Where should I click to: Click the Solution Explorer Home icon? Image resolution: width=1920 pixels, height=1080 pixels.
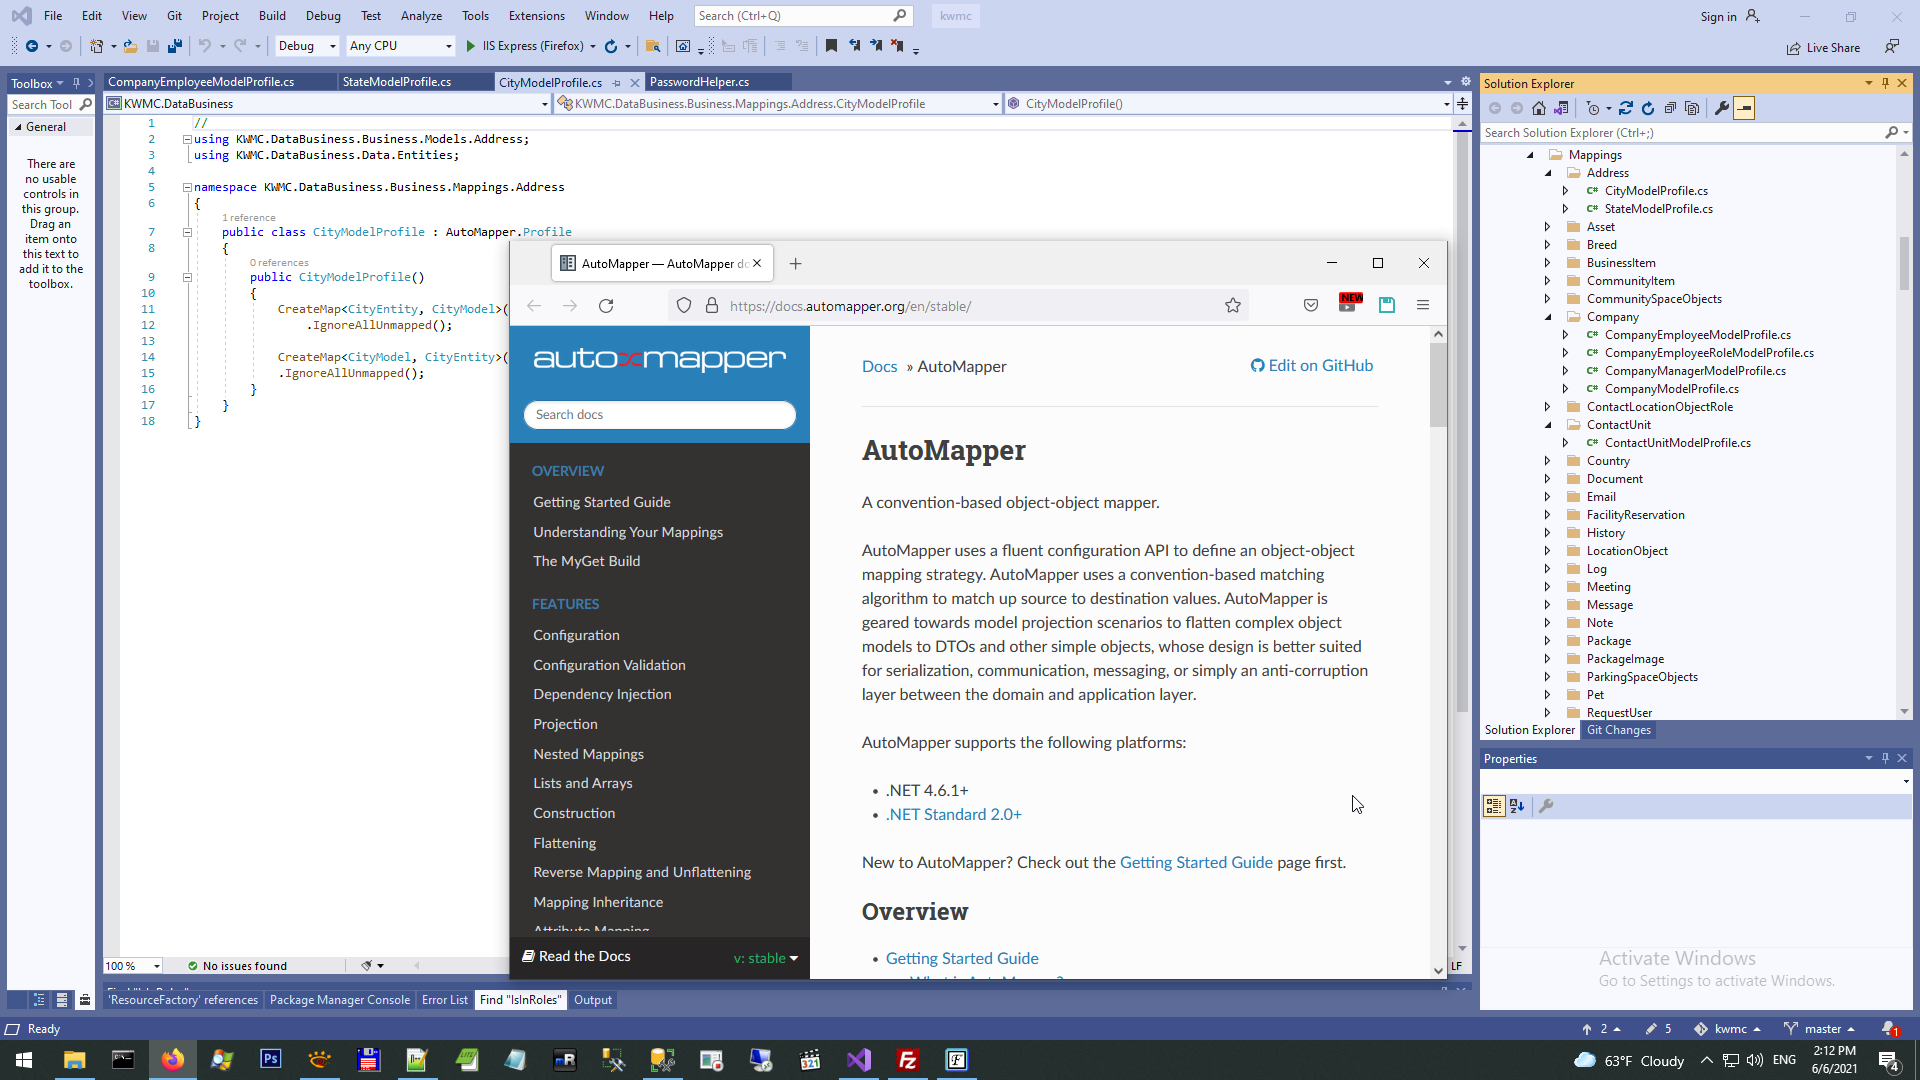coord(1539,108)
